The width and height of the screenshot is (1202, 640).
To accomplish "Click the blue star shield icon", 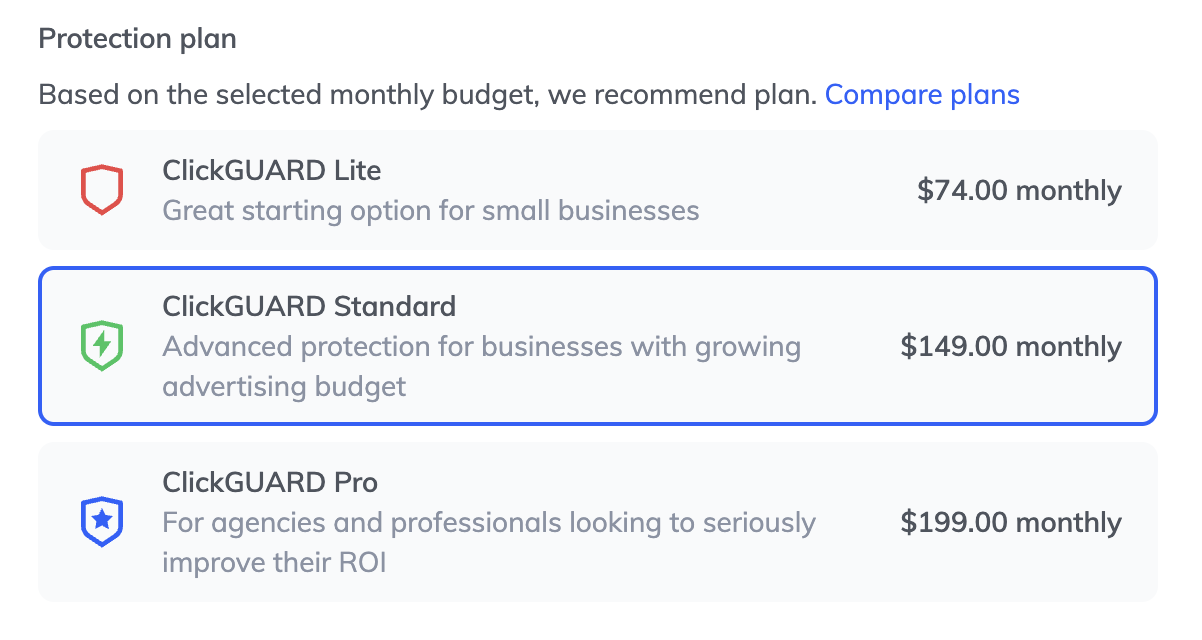I will coord(101,522).
